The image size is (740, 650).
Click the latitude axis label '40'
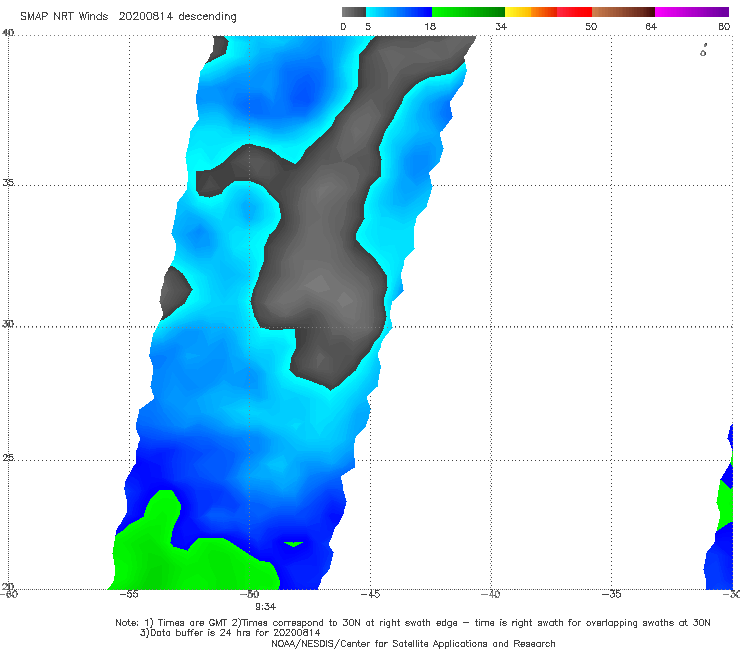(8, 33)
